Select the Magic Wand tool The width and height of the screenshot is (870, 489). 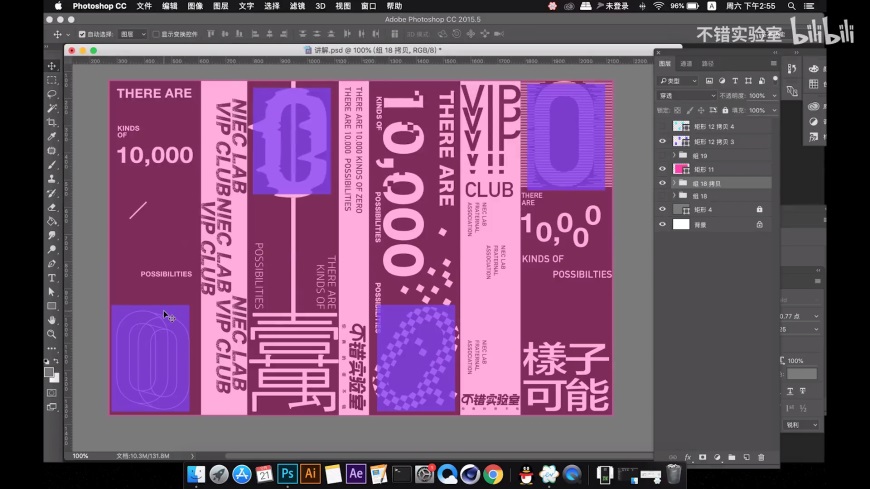pyautogui.click(x=52, y=108)
